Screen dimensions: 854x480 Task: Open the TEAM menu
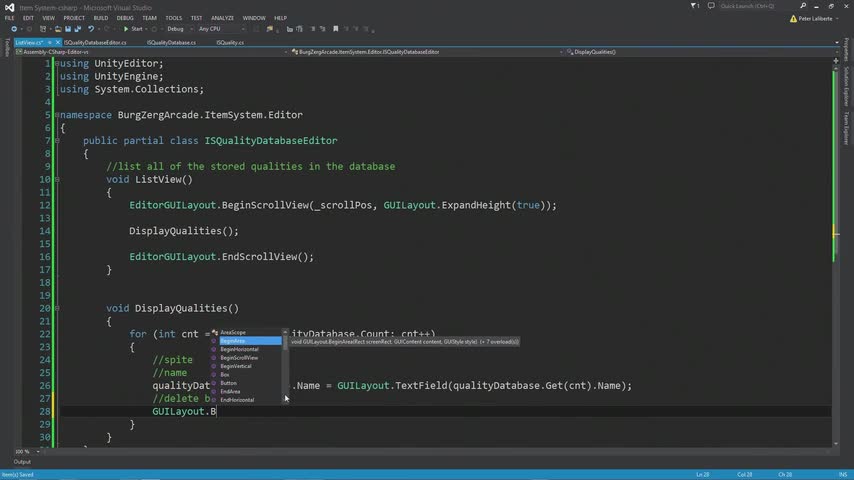pyautogui.click(x=149, y=18)
